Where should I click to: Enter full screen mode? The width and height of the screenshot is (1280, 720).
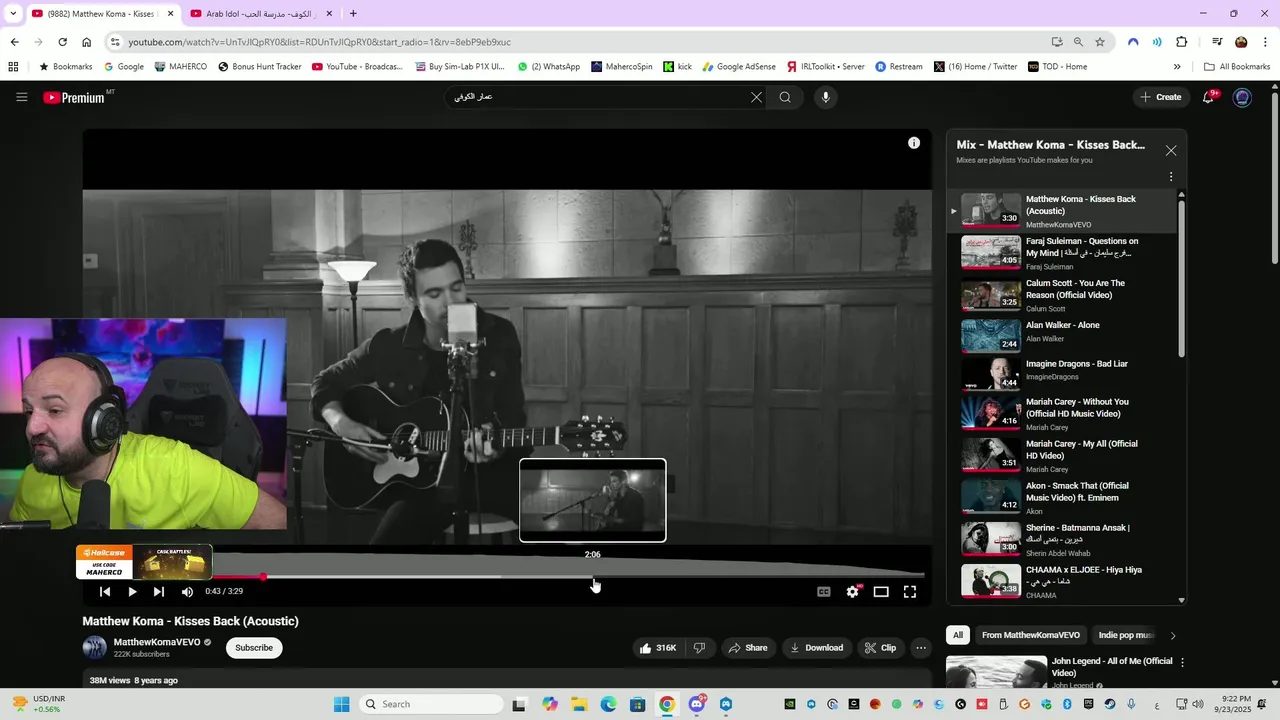(x=910, y=592)
